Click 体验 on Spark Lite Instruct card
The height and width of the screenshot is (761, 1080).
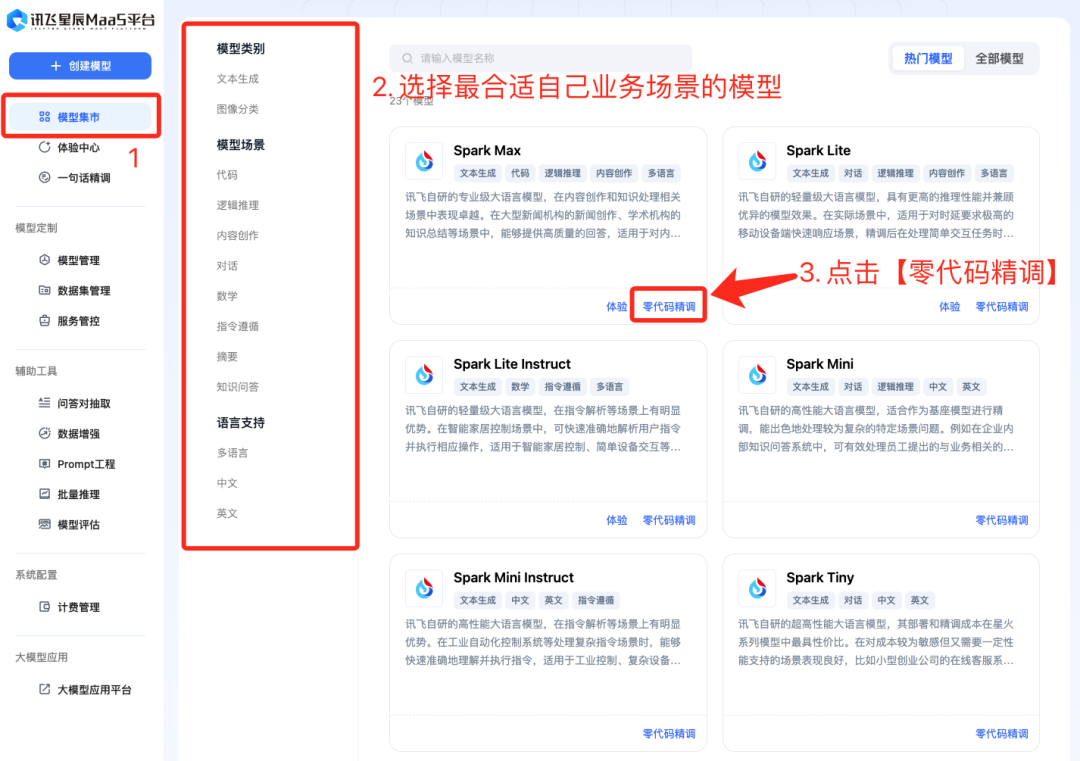pos(616,520)
